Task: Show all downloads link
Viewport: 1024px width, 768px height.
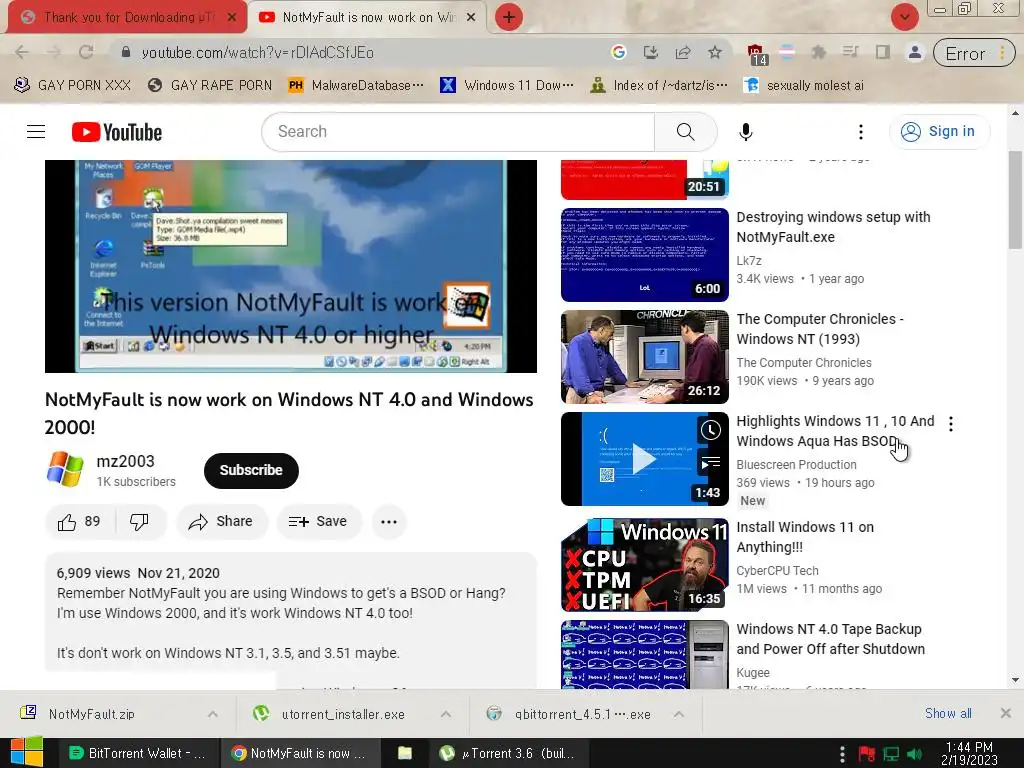Action: click(948, 714)
